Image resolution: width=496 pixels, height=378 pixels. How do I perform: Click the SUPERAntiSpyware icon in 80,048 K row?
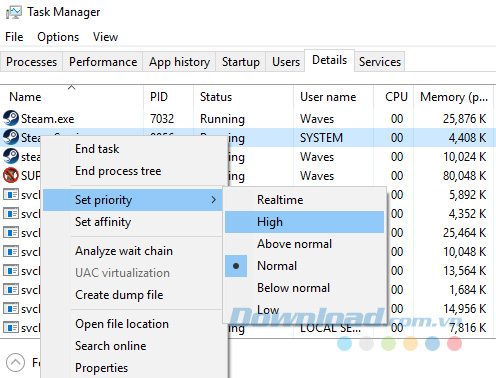pos(11,175)
